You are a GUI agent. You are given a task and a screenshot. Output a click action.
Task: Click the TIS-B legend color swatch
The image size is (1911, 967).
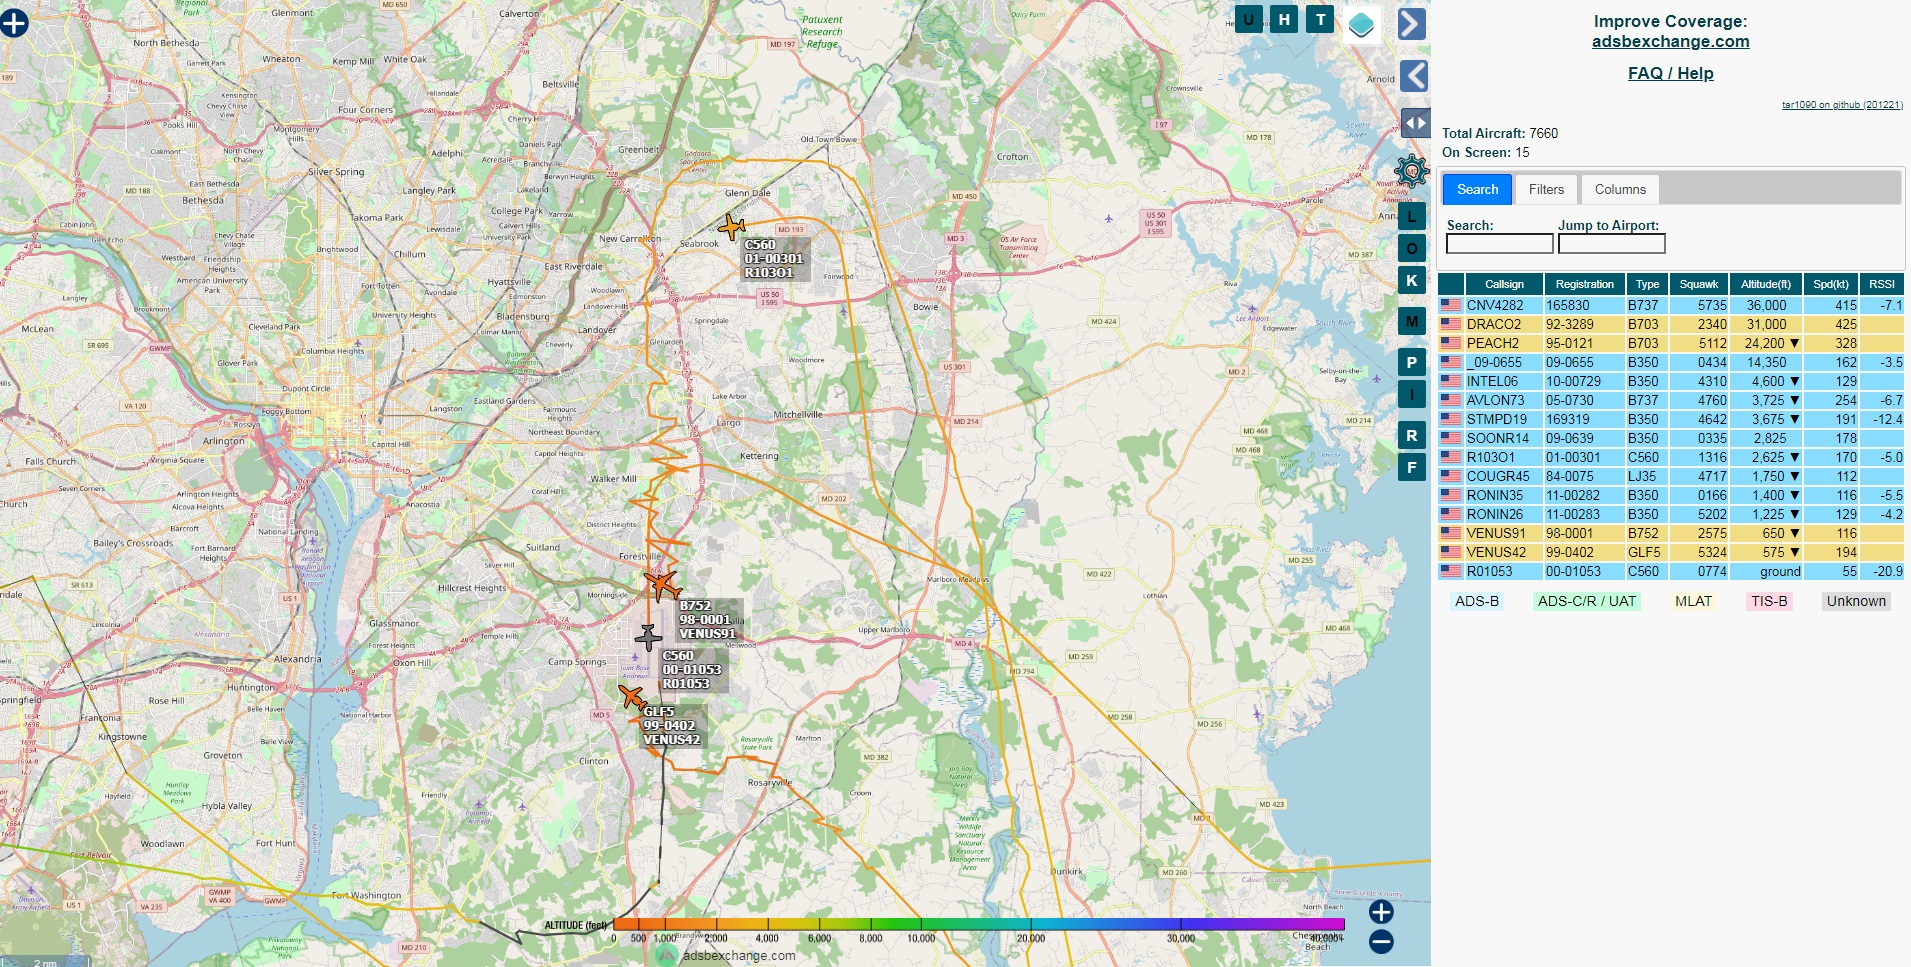pyautogui.click(x=1769, y=601)
